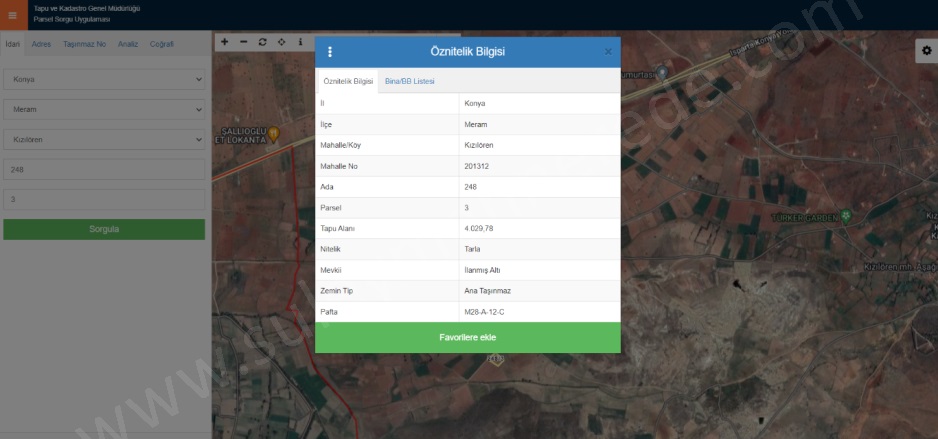Select the Adres tab
Viewport: 938px width, 439px height.
(x=42, y=44)
